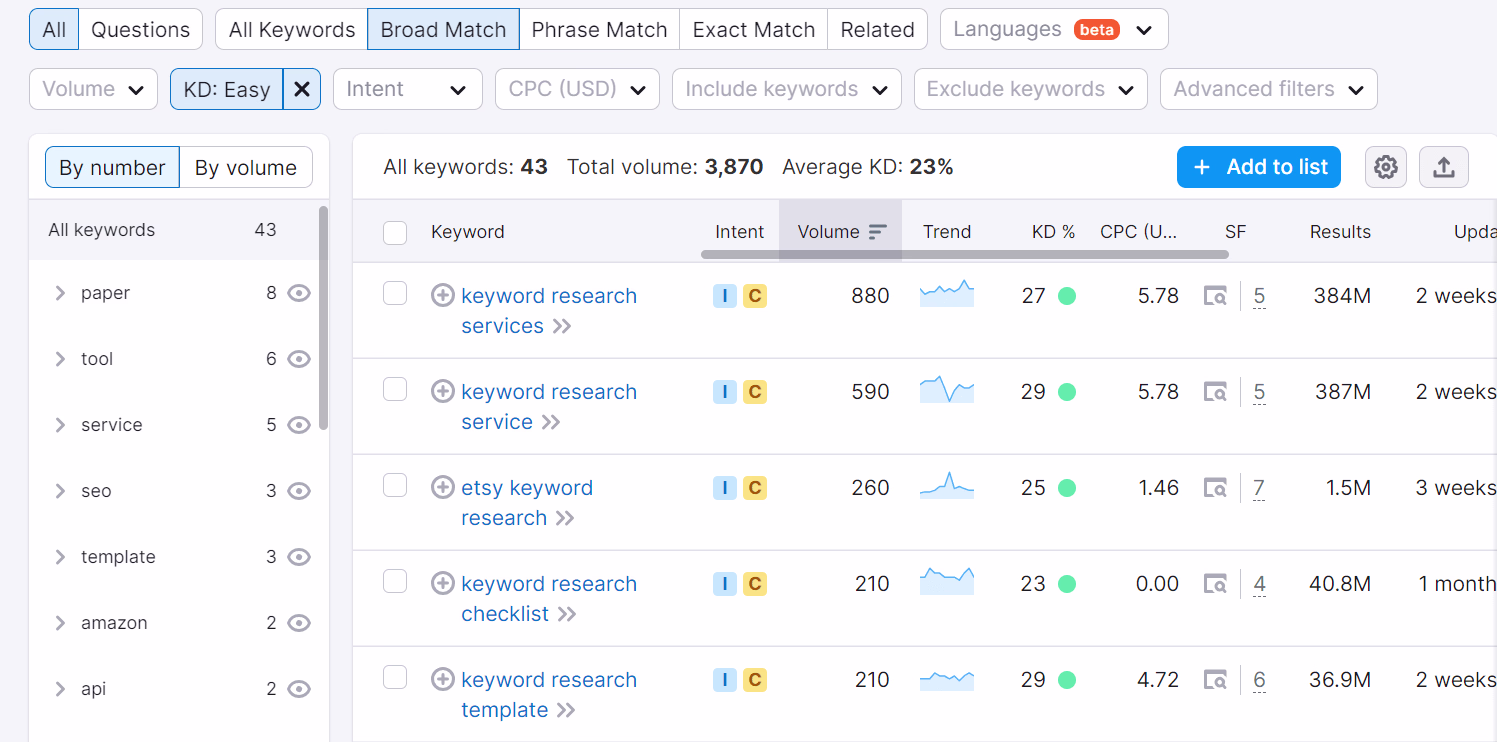View SERP icon for etsy keyword research

(1215, 488)
